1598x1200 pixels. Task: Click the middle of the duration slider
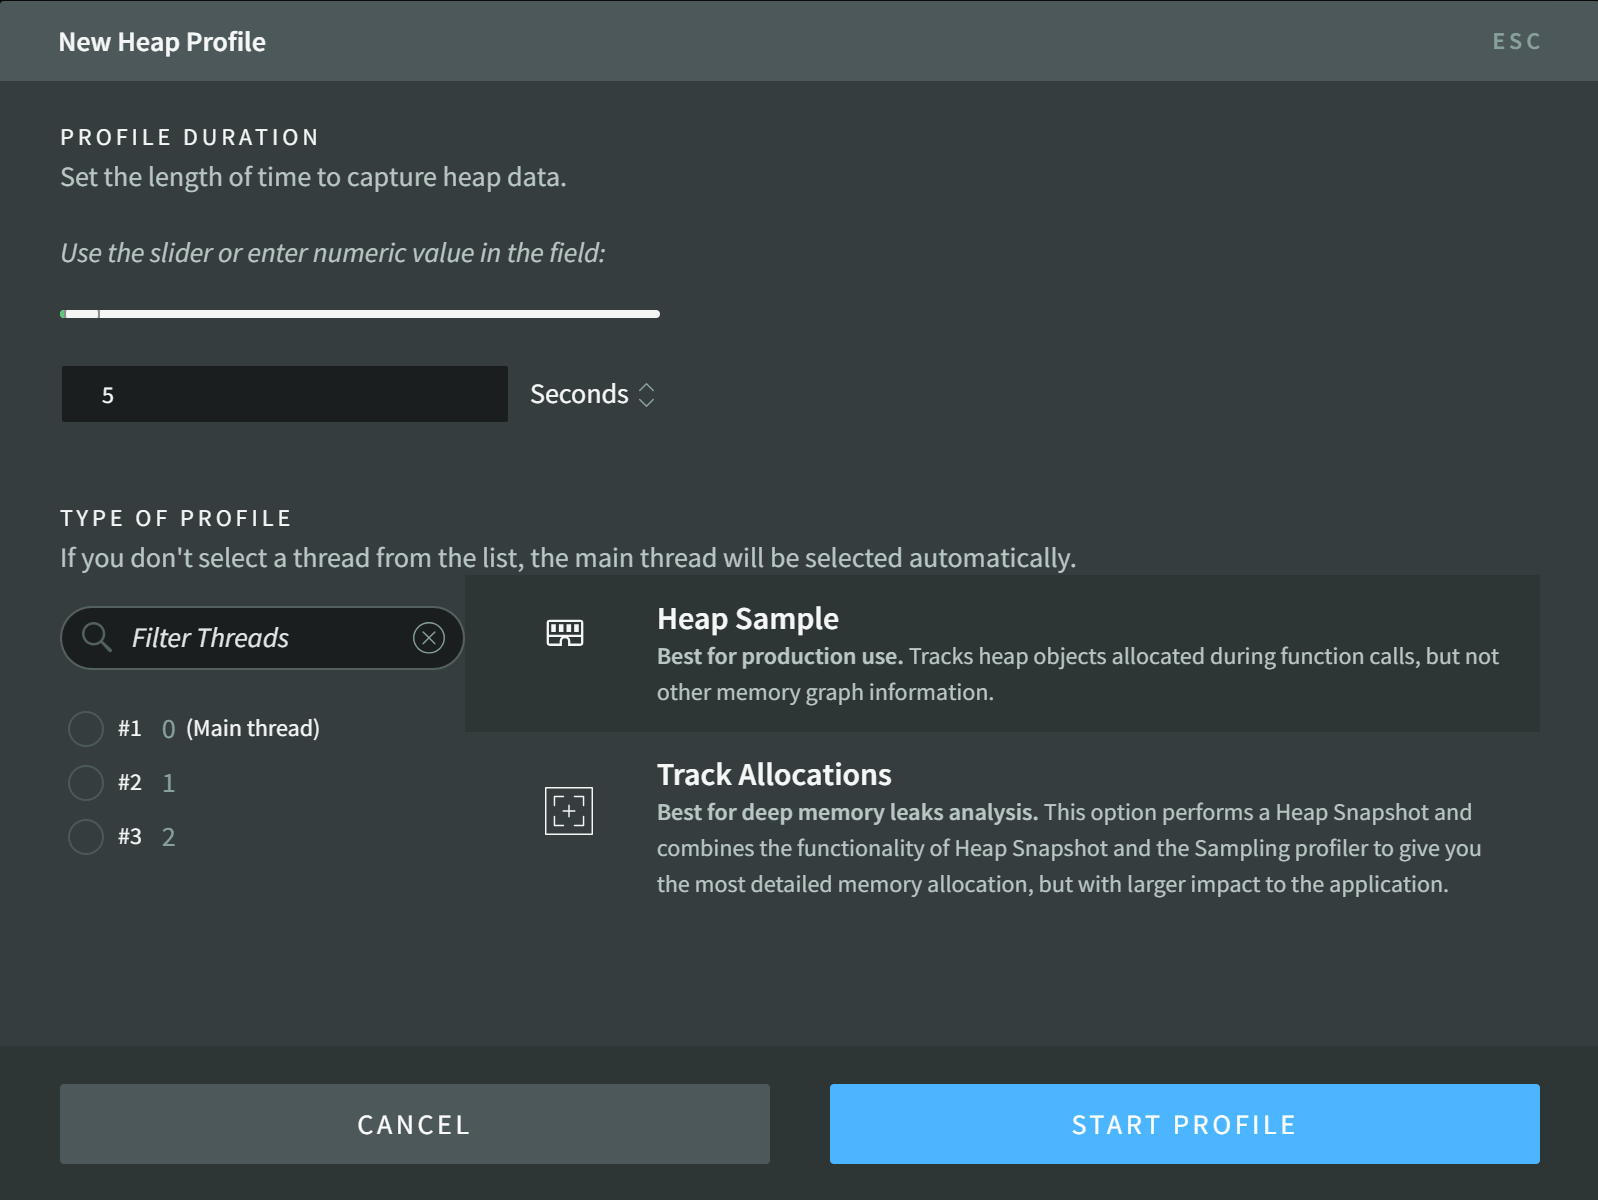(x=360, y=314)
